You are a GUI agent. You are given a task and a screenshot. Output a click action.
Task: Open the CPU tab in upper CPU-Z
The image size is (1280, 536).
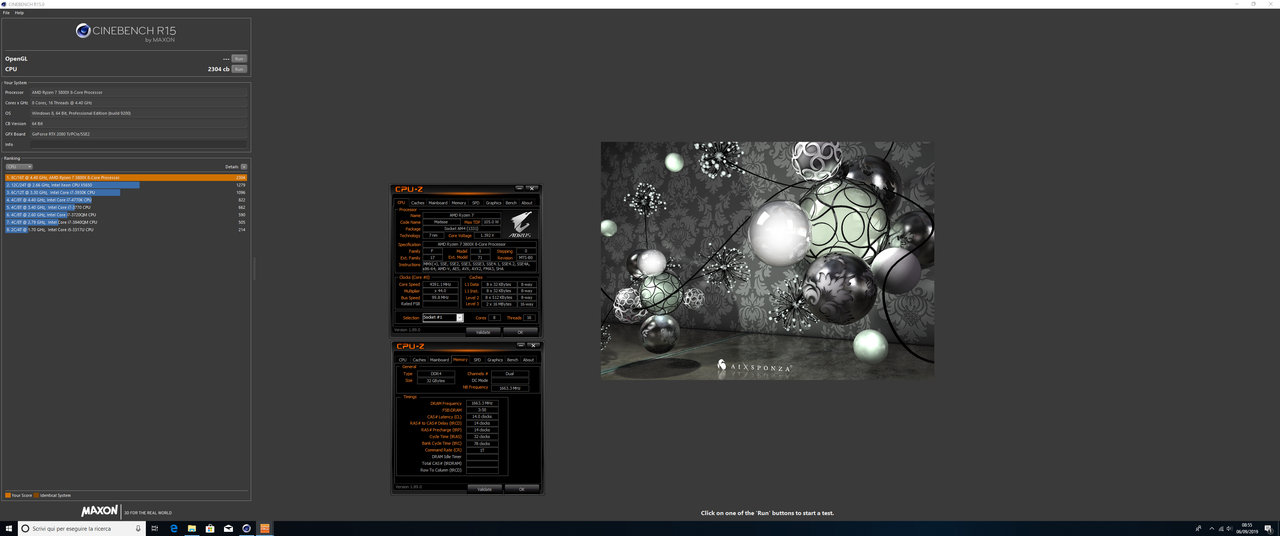(x=401, y=203)
